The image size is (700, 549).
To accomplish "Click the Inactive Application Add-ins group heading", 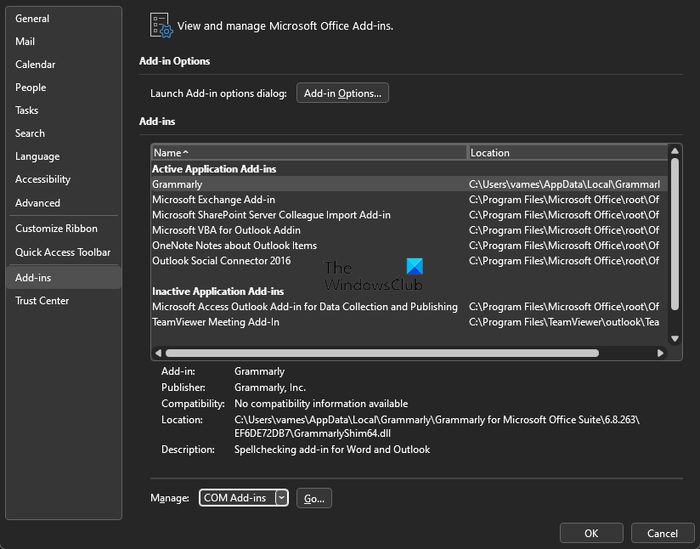I will pyautogui.click(x=218, y=291).
